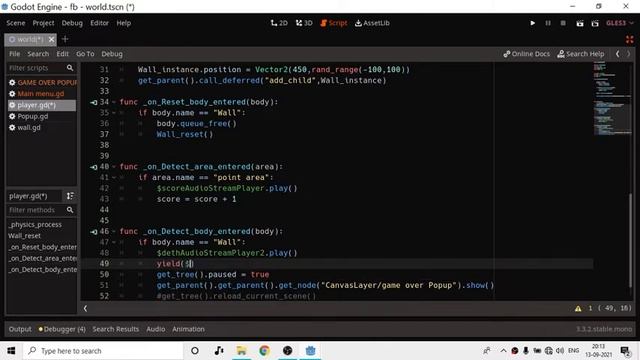Image resolution: width=640 pixels, height=360 pixels.
Task: Open the Output panel
Action: pyautogui.click(x=20, y=329)
